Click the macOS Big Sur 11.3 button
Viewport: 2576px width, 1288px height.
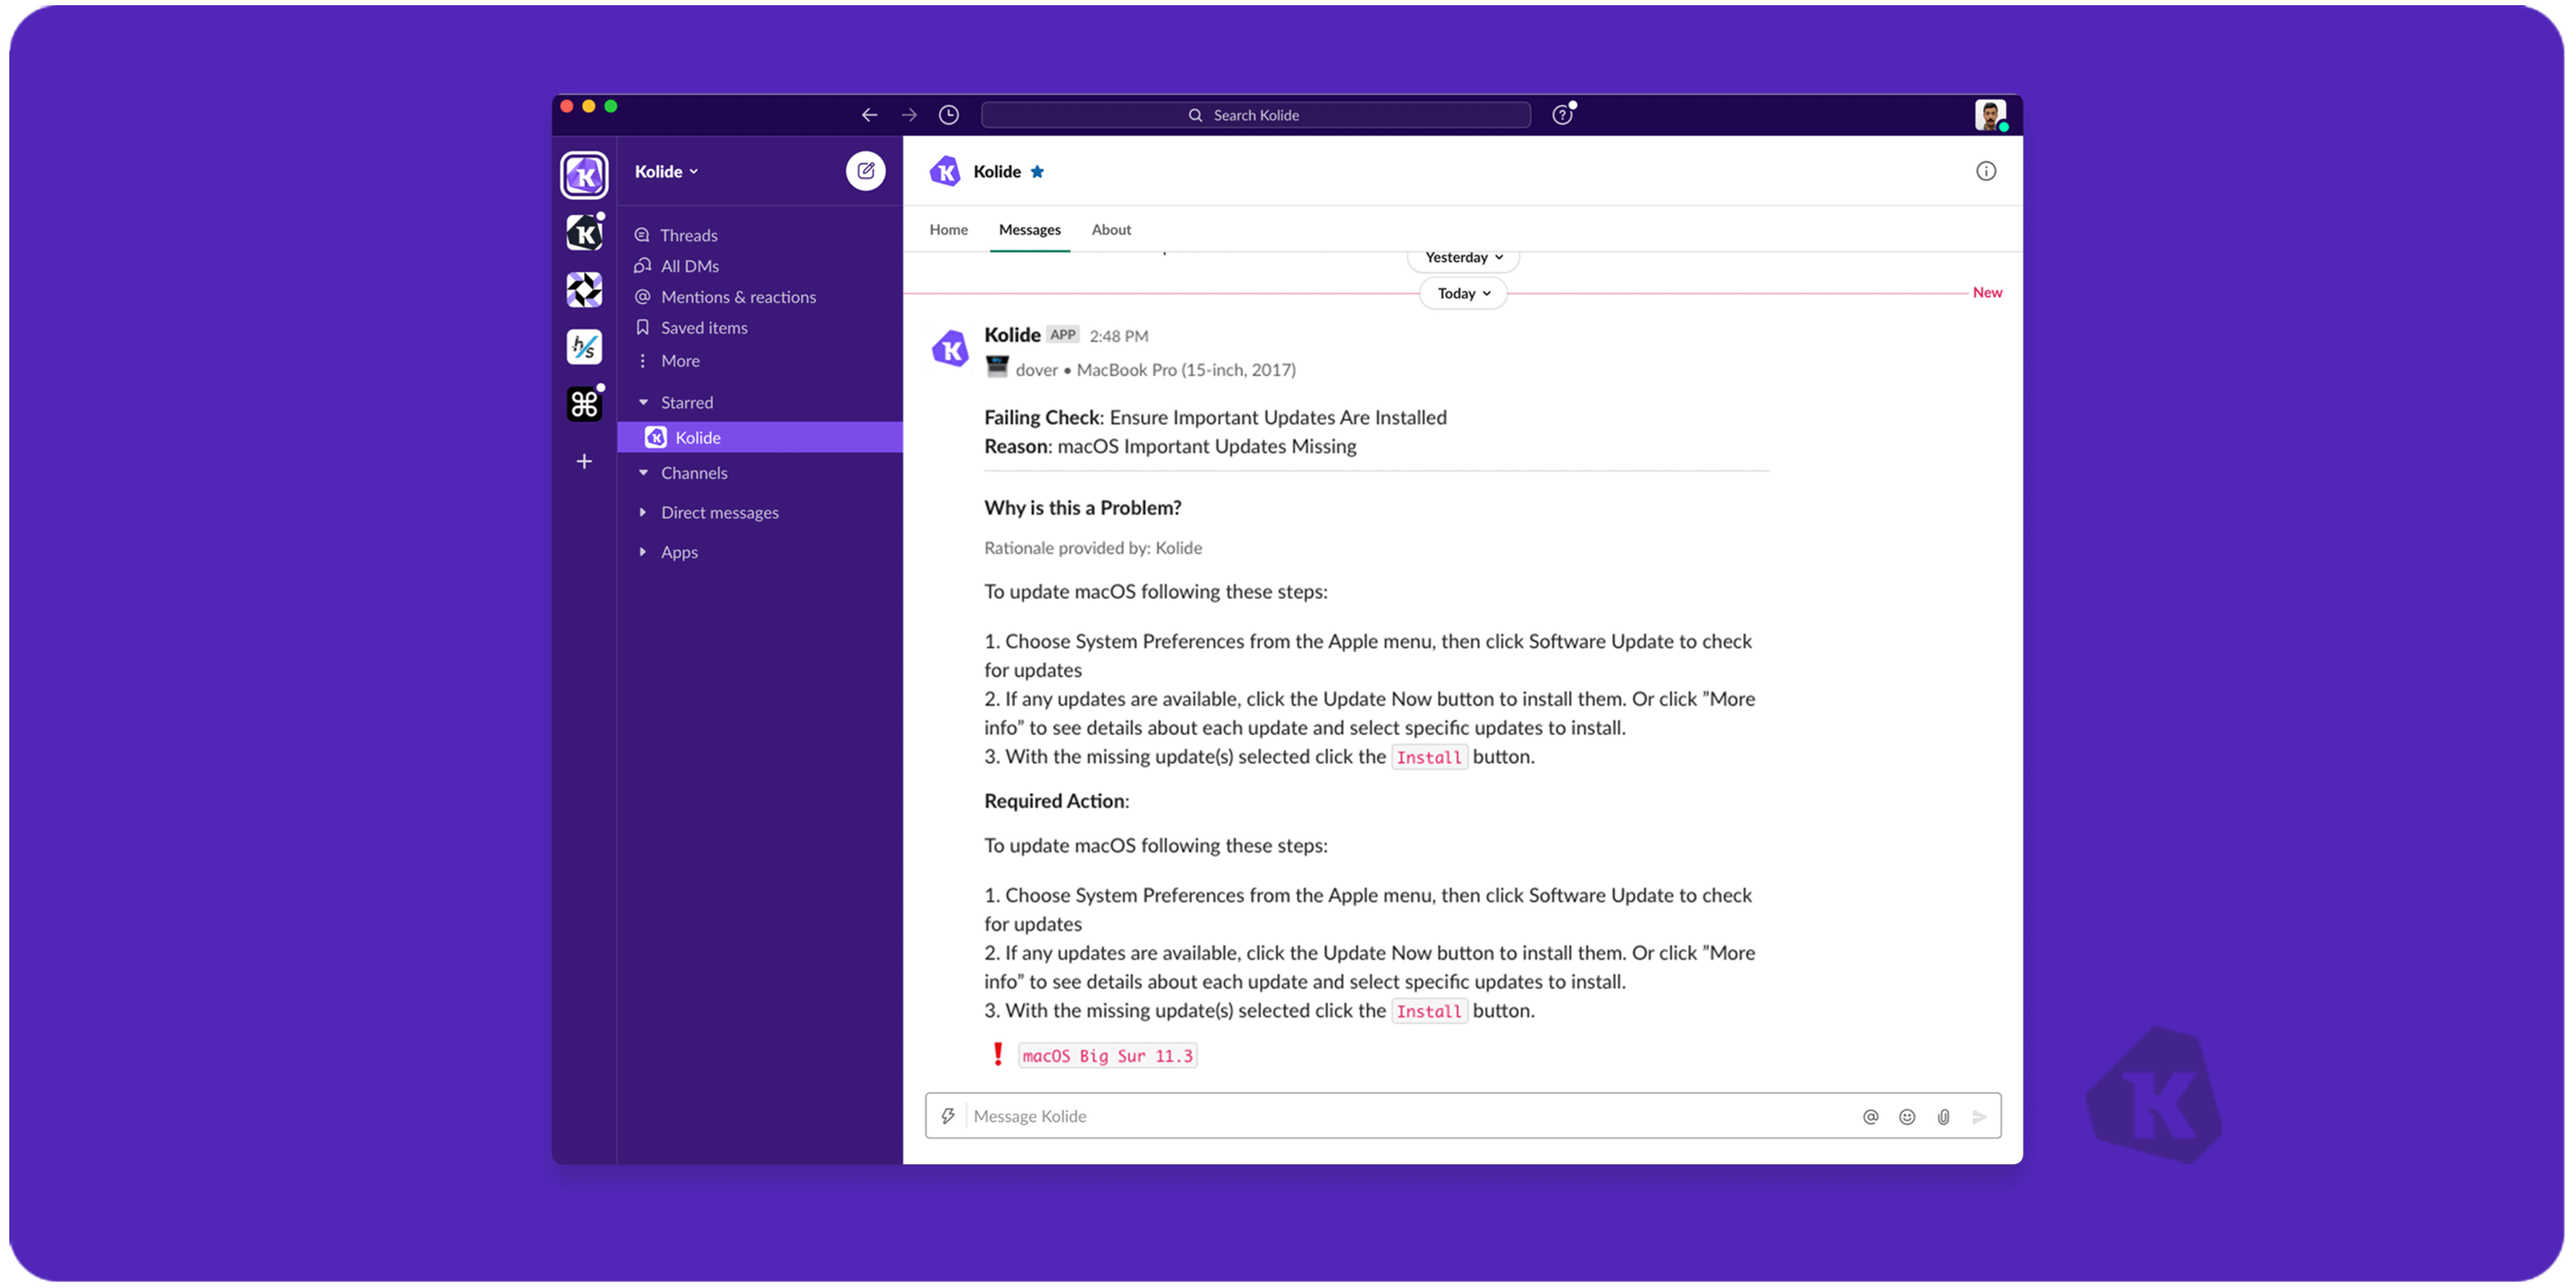(1108, 1055)
